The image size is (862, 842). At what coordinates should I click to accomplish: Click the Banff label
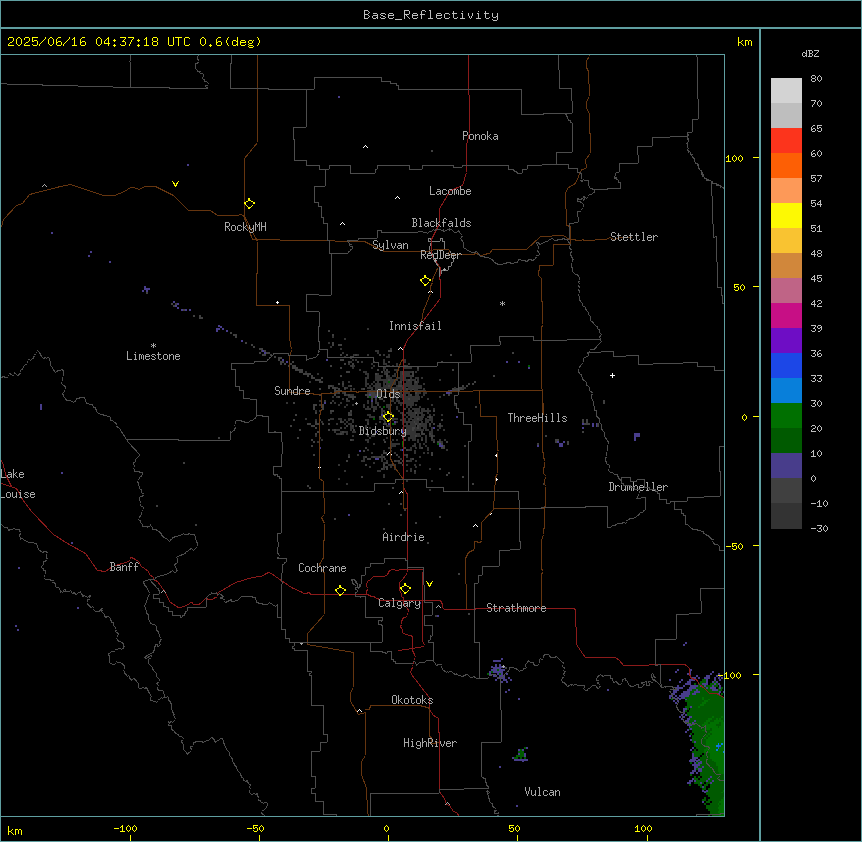(124, 567)
